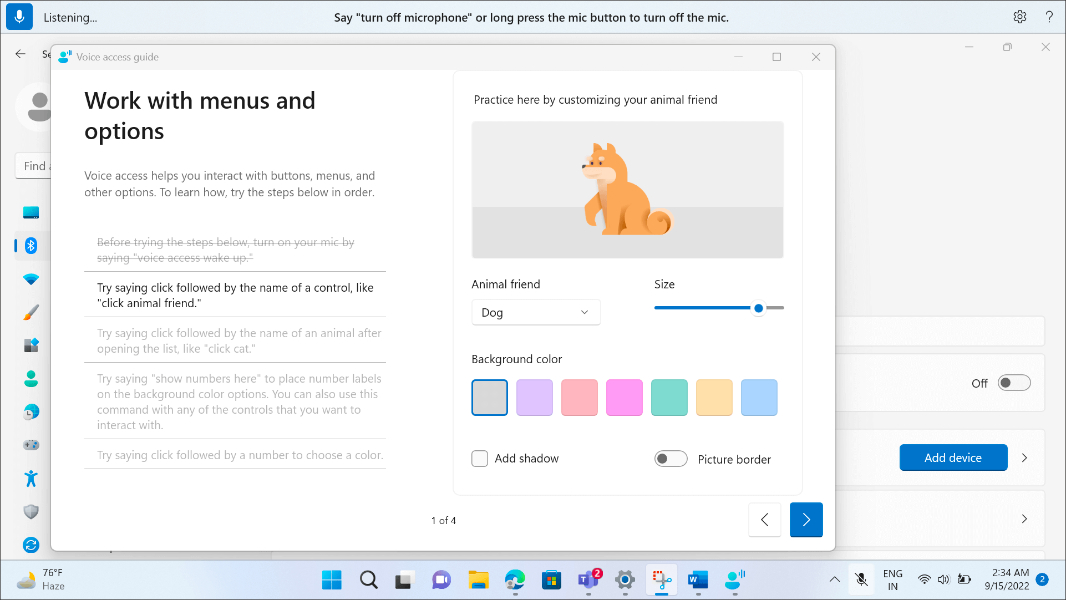Open Windows Update in the Settings sidebar
Viewport: 1066px width, 600px height.
[x=30, y=545]
